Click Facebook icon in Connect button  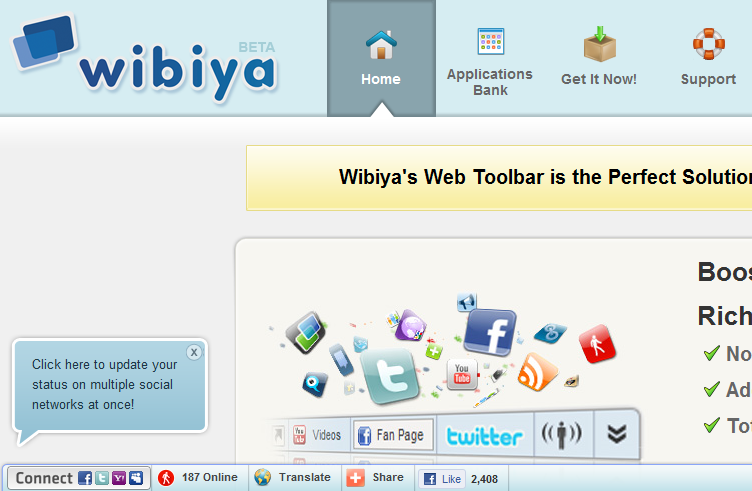(85, 478)
